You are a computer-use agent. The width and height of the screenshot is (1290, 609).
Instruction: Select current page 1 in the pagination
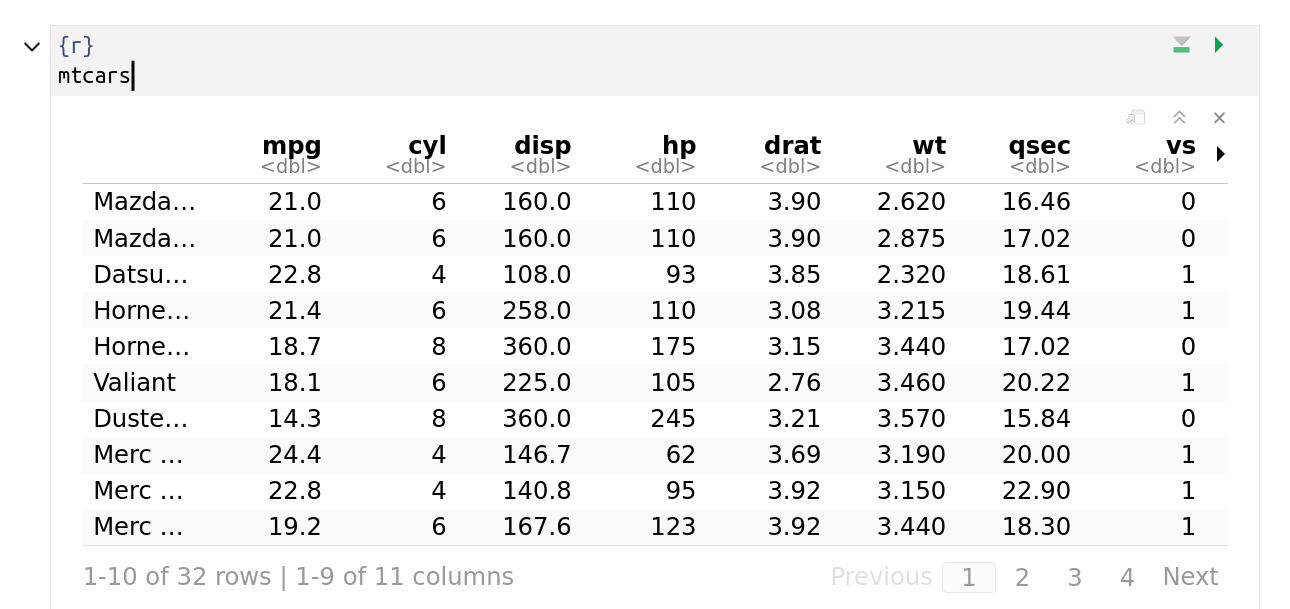(x=968, y=577)
